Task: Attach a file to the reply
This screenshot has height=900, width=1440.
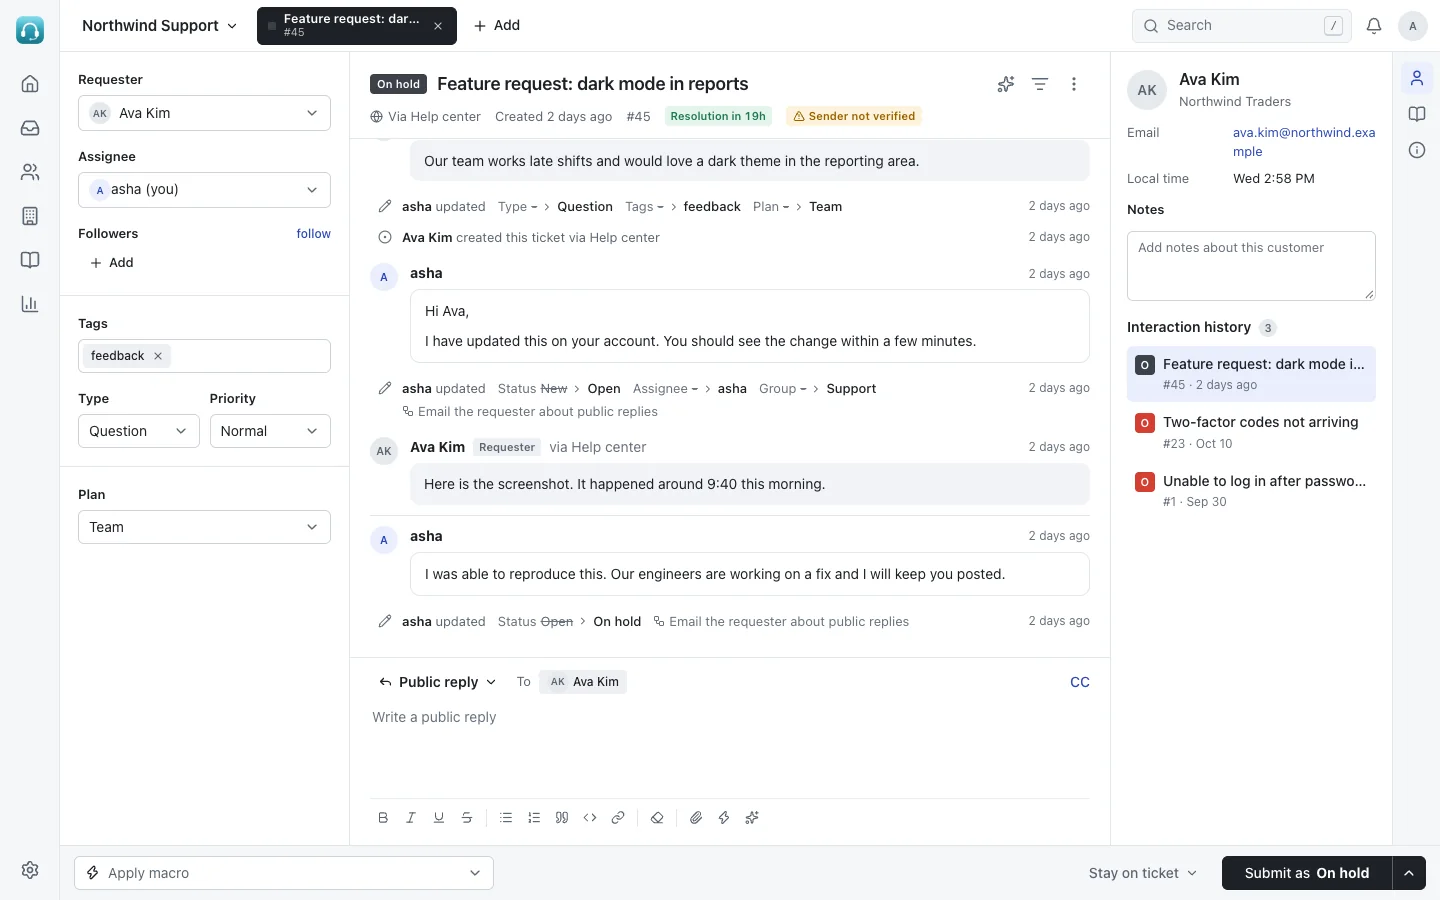Action: 696,818
